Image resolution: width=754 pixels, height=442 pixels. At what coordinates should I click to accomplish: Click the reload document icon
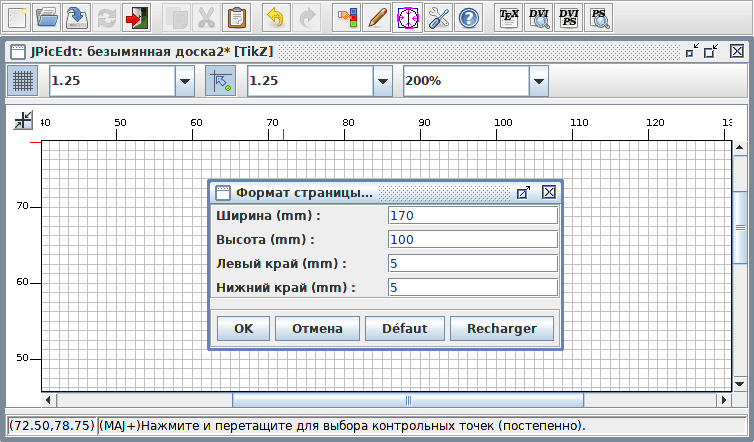tap(106, 18)
